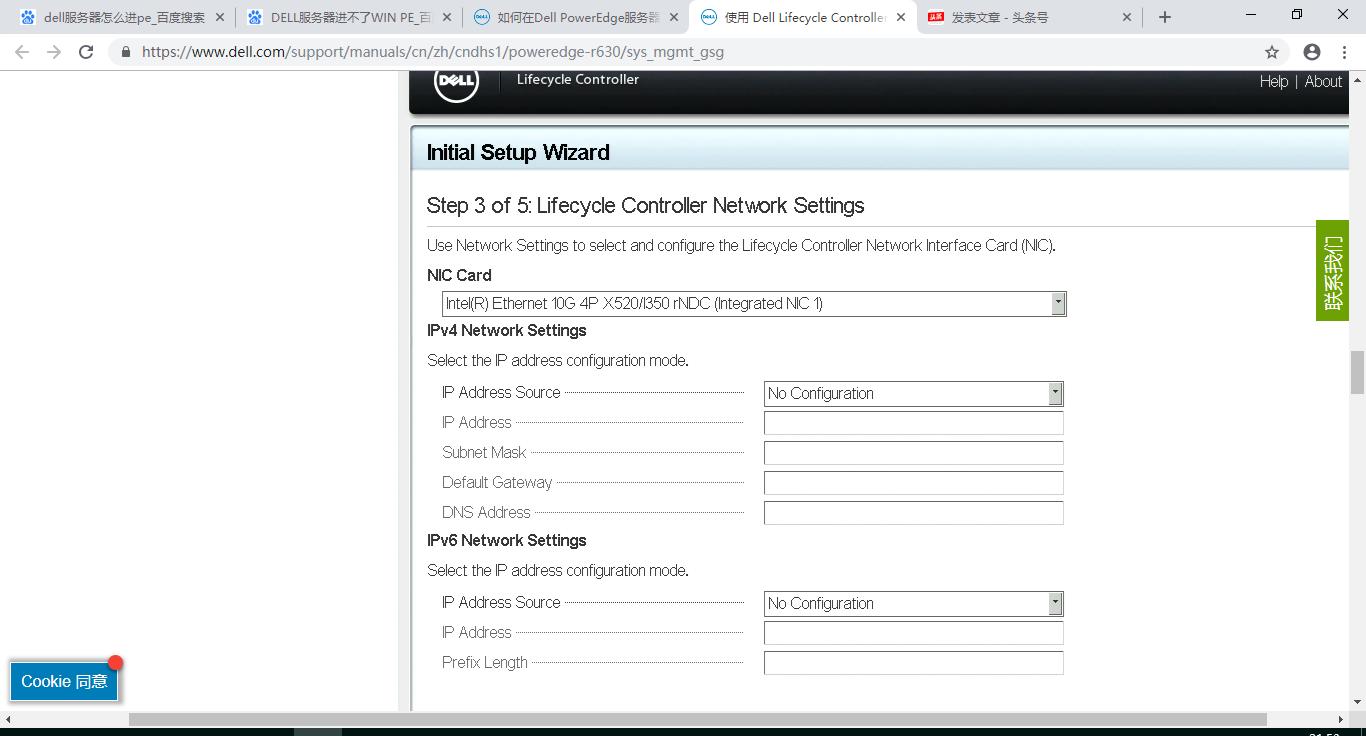Close the 'dell服务器怎么进pe' tab
This screenshot has width=1366, height=736.
220,17
